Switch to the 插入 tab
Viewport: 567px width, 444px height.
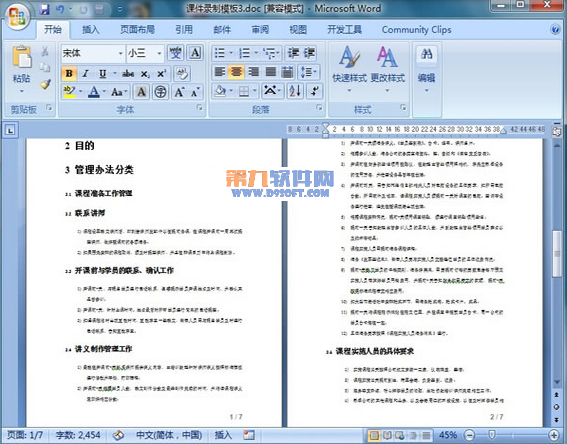[x=90, y=30]
